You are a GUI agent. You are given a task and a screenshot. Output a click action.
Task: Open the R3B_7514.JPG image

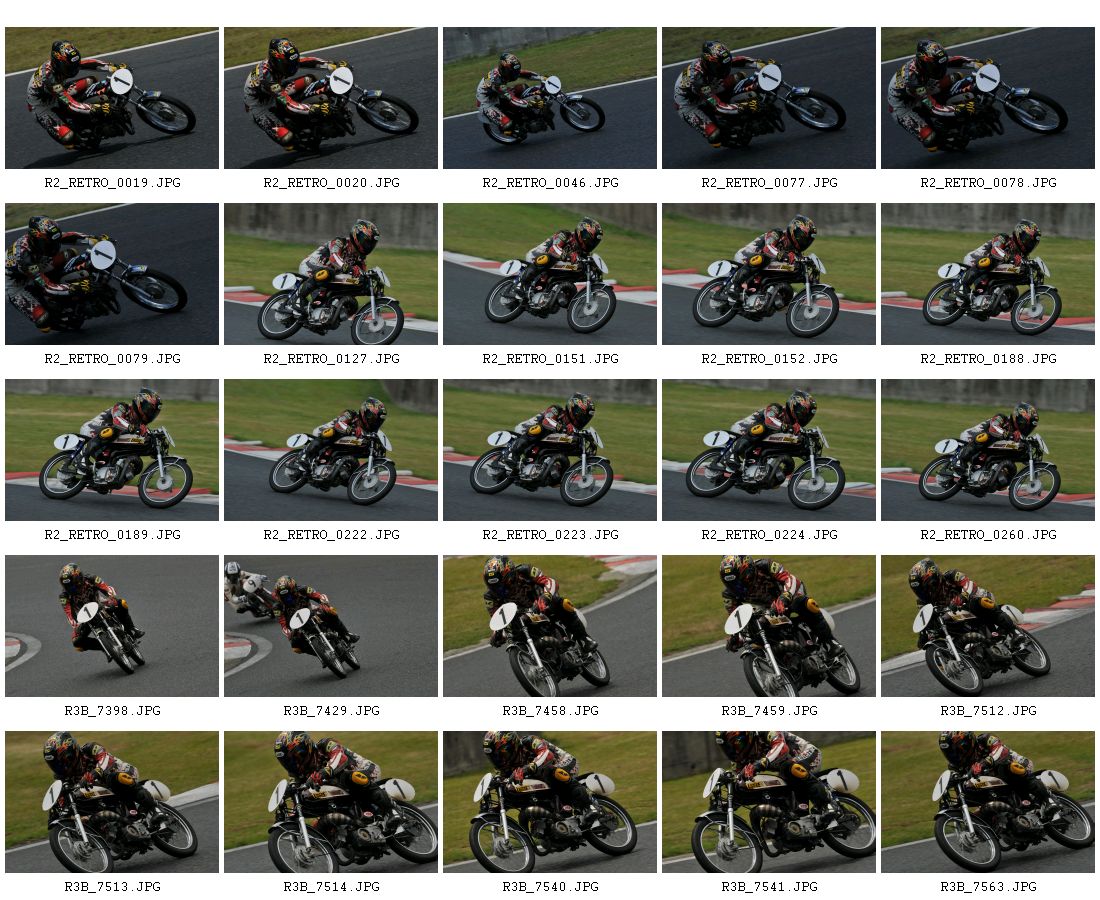click(x=331, y=802)
